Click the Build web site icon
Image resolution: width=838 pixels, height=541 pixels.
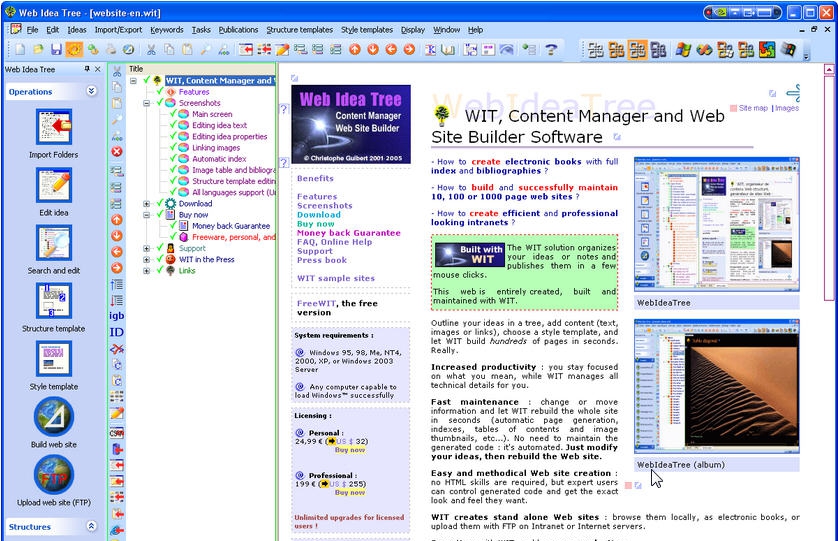coord(53,417)
